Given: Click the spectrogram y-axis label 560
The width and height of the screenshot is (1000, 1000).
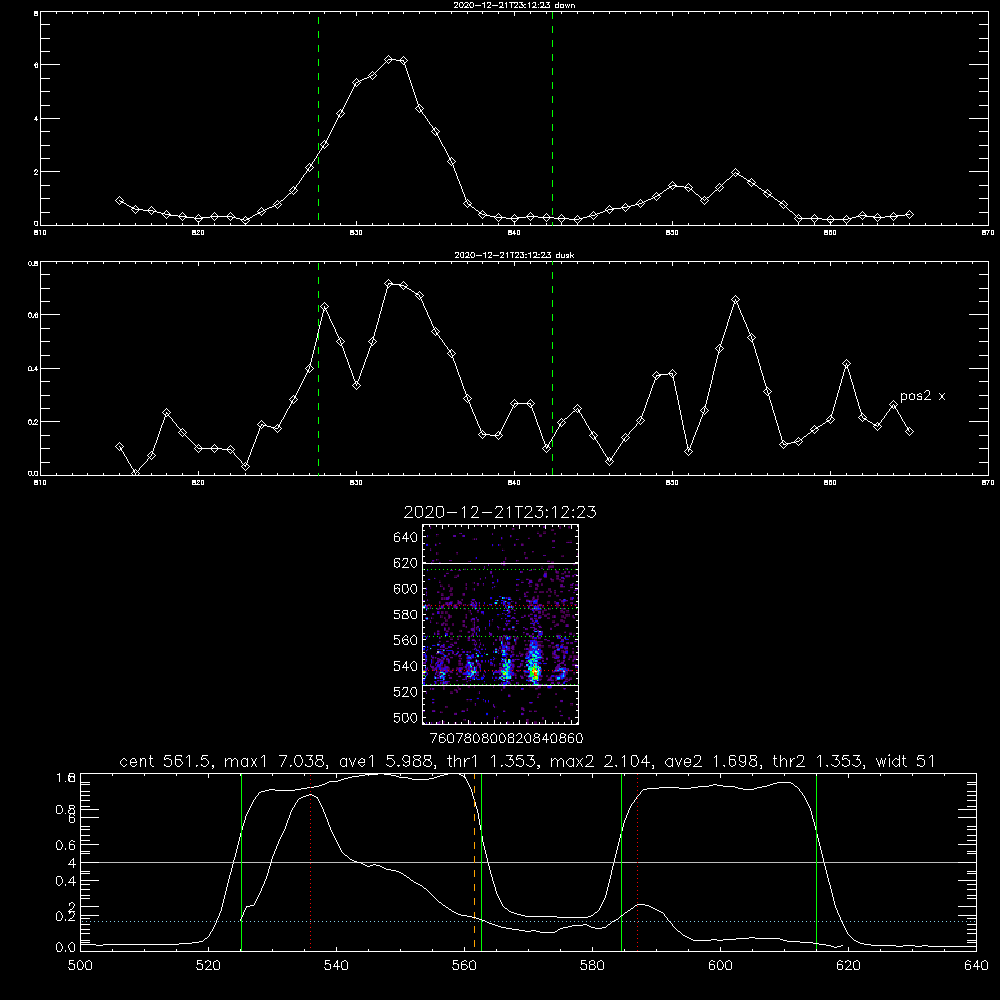Looking at the screenshot, I should [406, 640].
